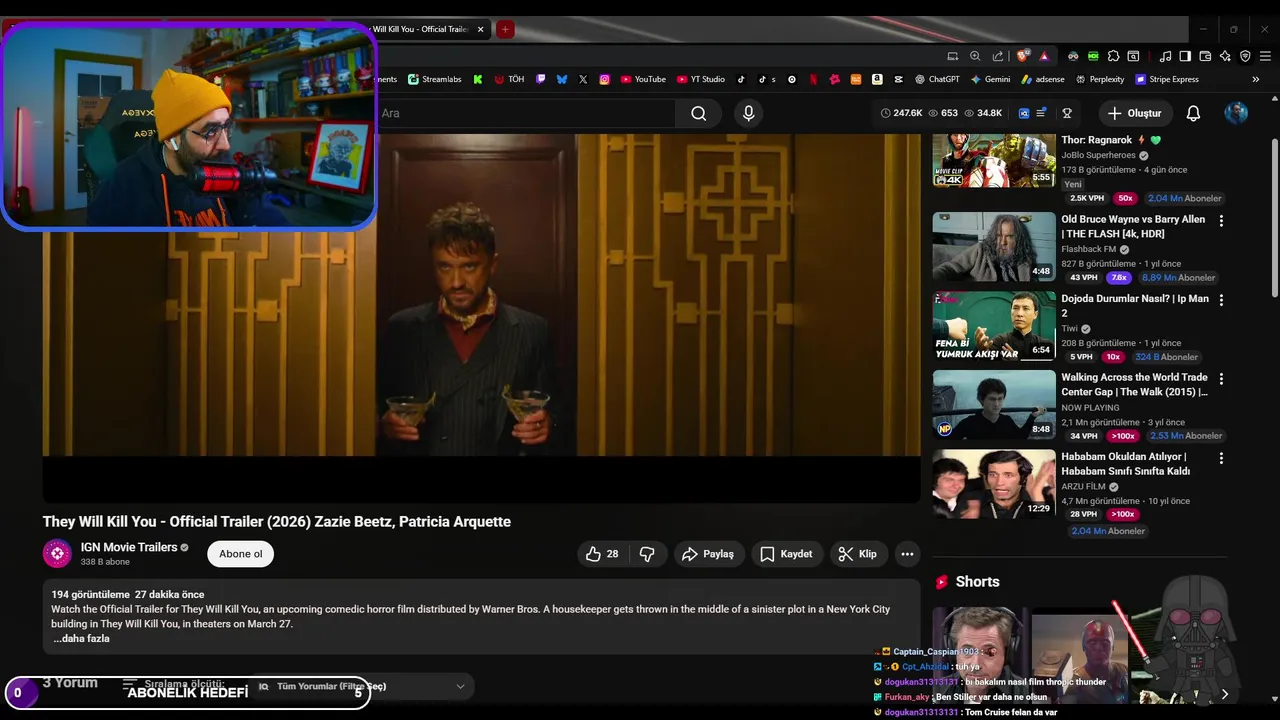Click the Amazon bookmark icon

(877, 79)
